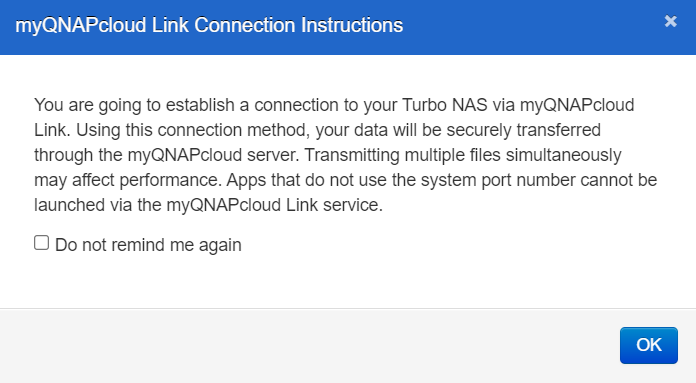Viewport: 696px width, 383px height.
Task: Click the words 'Turbo NAS' in the message
Action: (x=445, y=106)
